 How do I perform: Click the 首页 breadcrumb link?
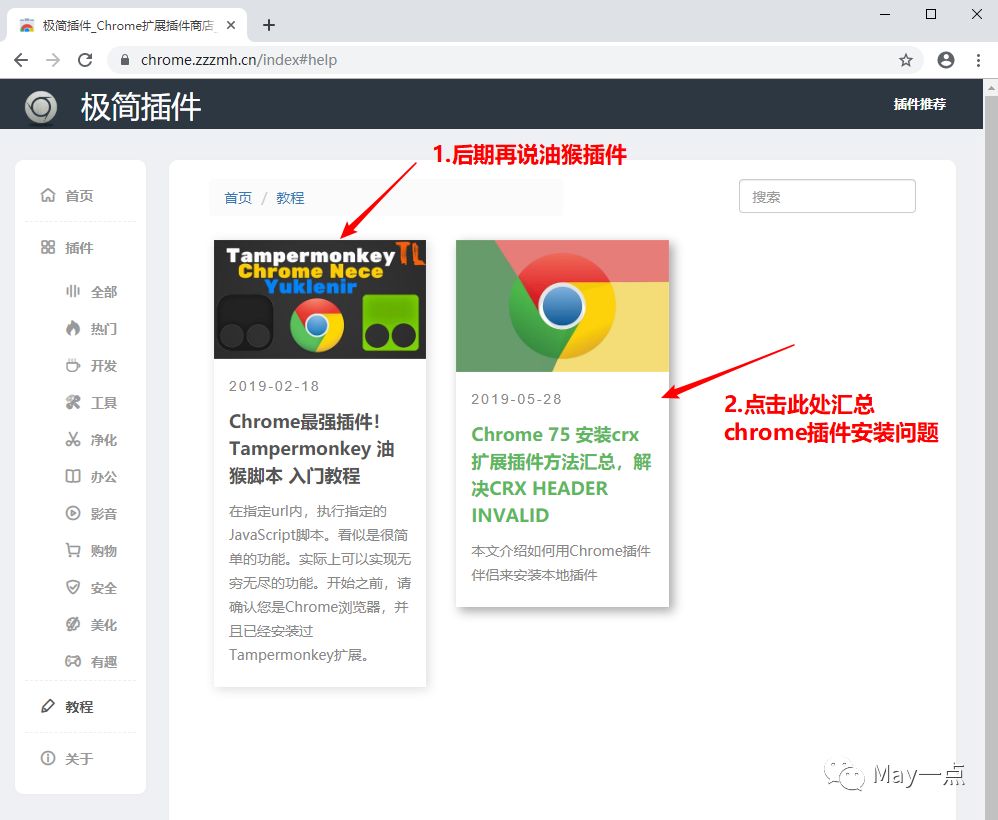point(238,198)
